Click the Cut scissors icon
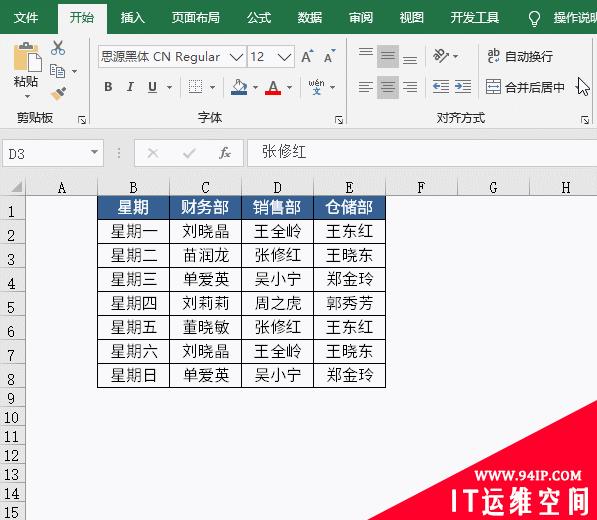Screen dimensions: 597x520 click(x=58, y=48)
